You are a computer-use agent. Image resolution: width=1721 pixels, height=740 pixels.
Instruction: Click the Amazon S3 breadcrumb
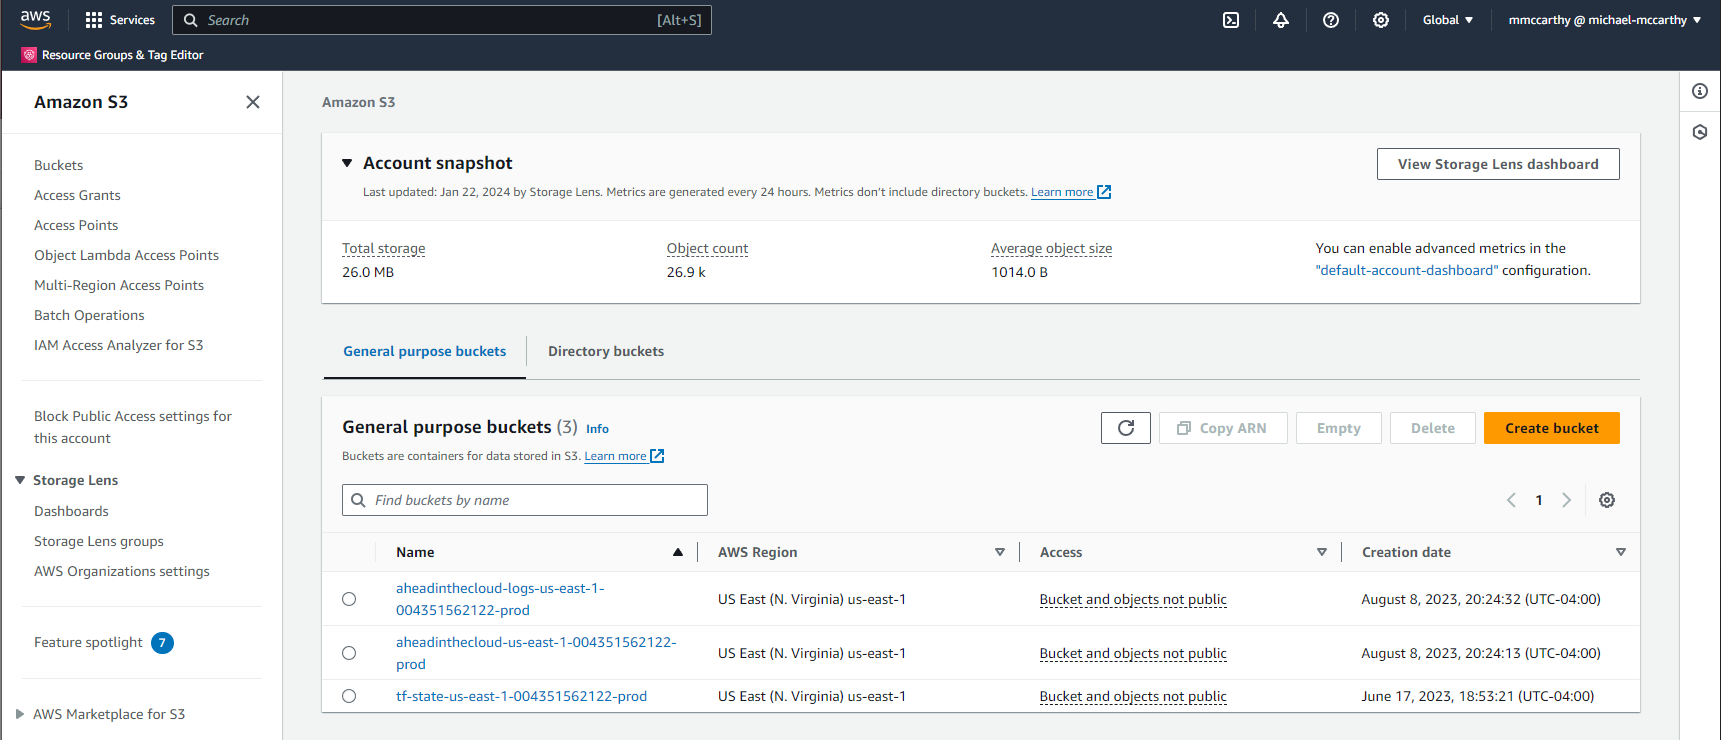coord(358,102)
